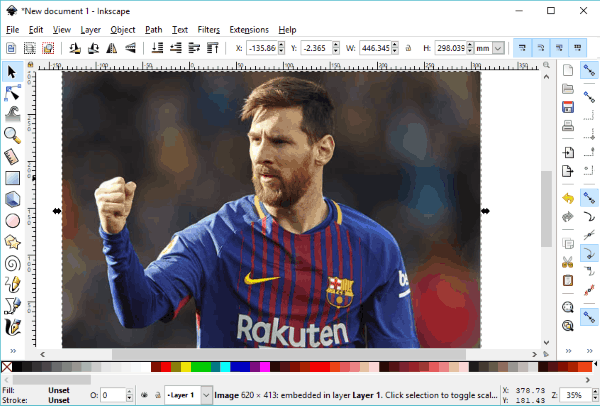Open the Path menu

point(153,30)
